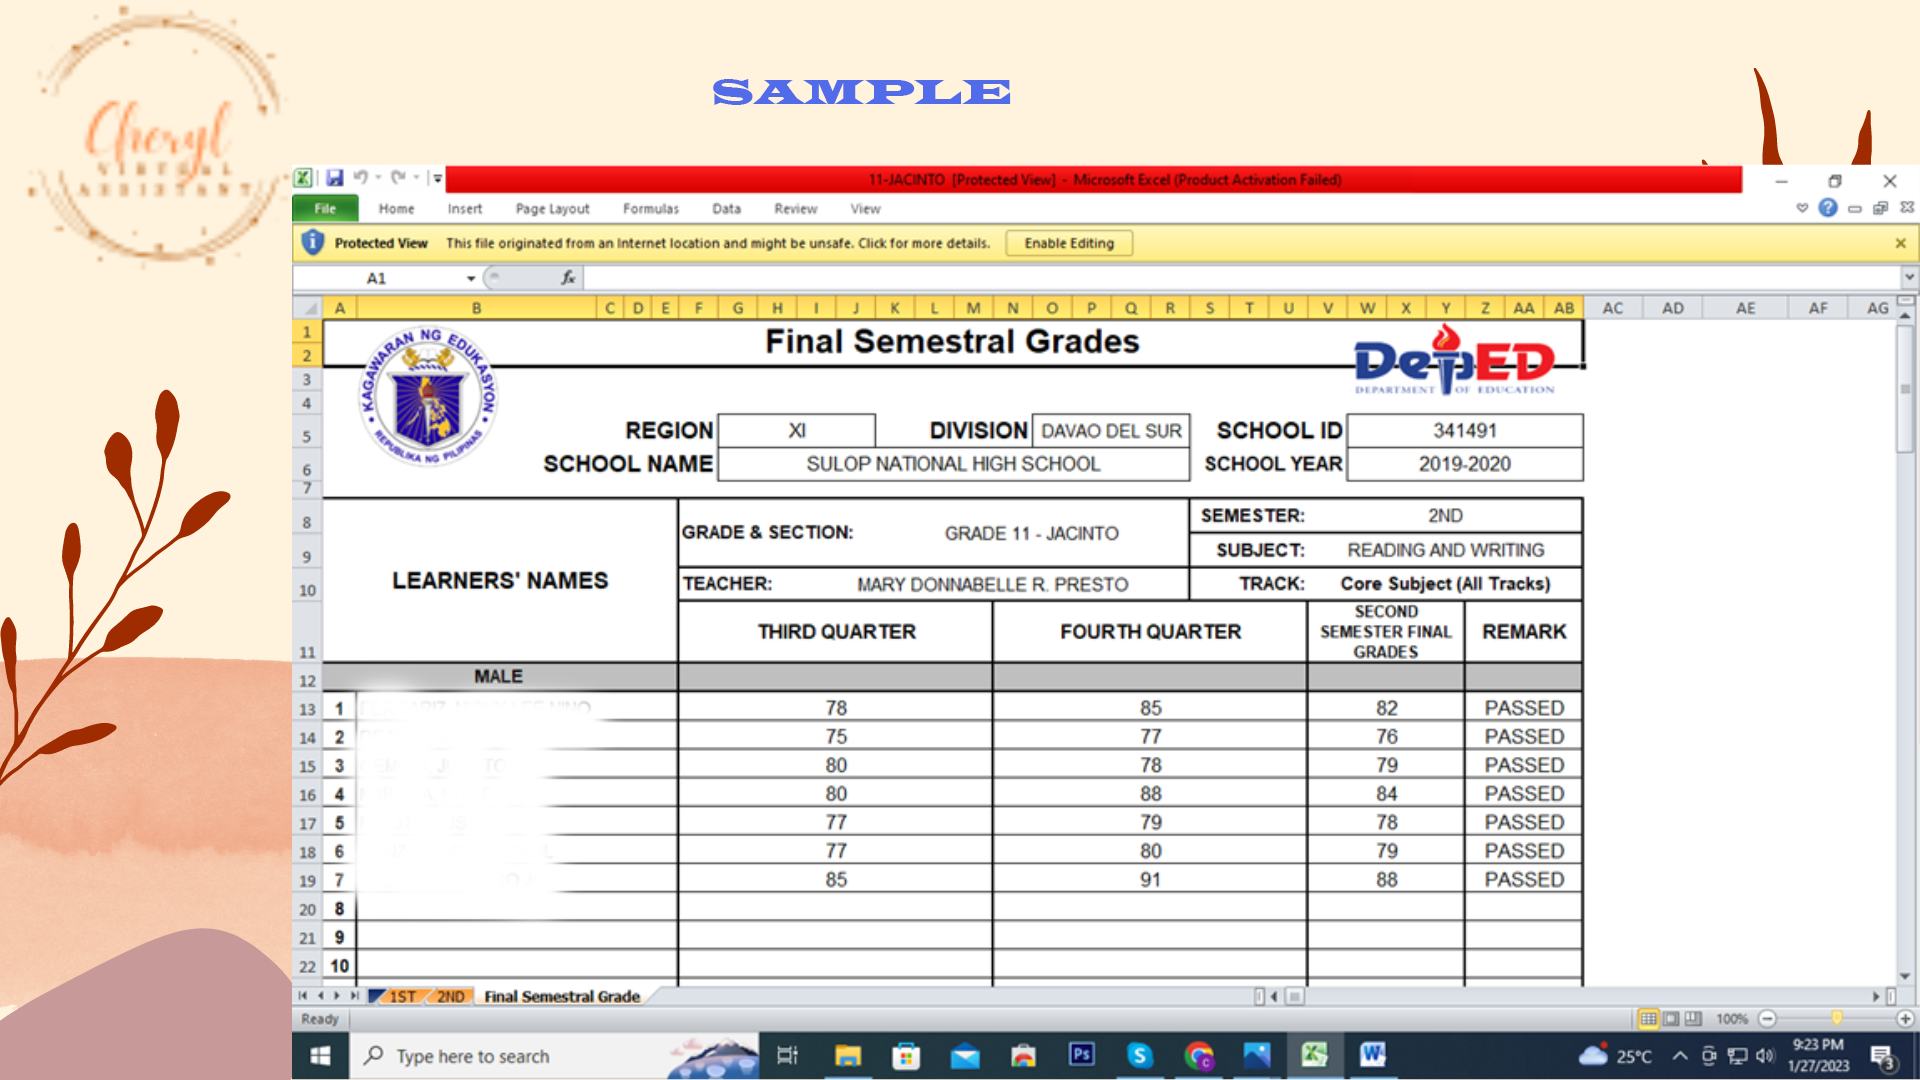This screenshot has height=1080, width=1920.
Task: Click the Save icon in Quick Access toolbar
Action: coord(334,178)
